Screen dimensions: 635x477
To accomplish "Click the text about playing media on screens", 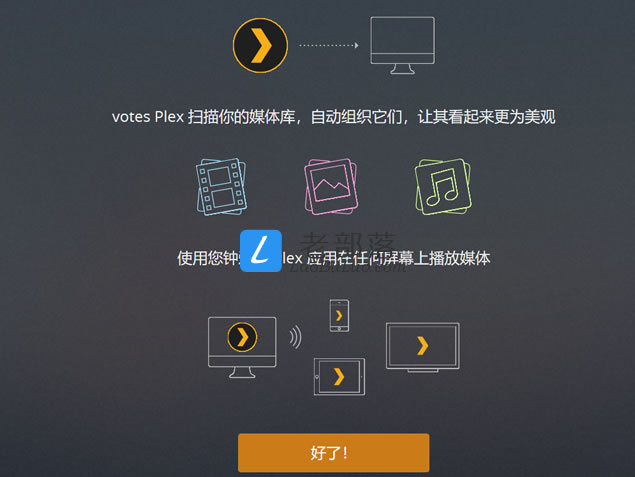I will [x=333, y=258].
